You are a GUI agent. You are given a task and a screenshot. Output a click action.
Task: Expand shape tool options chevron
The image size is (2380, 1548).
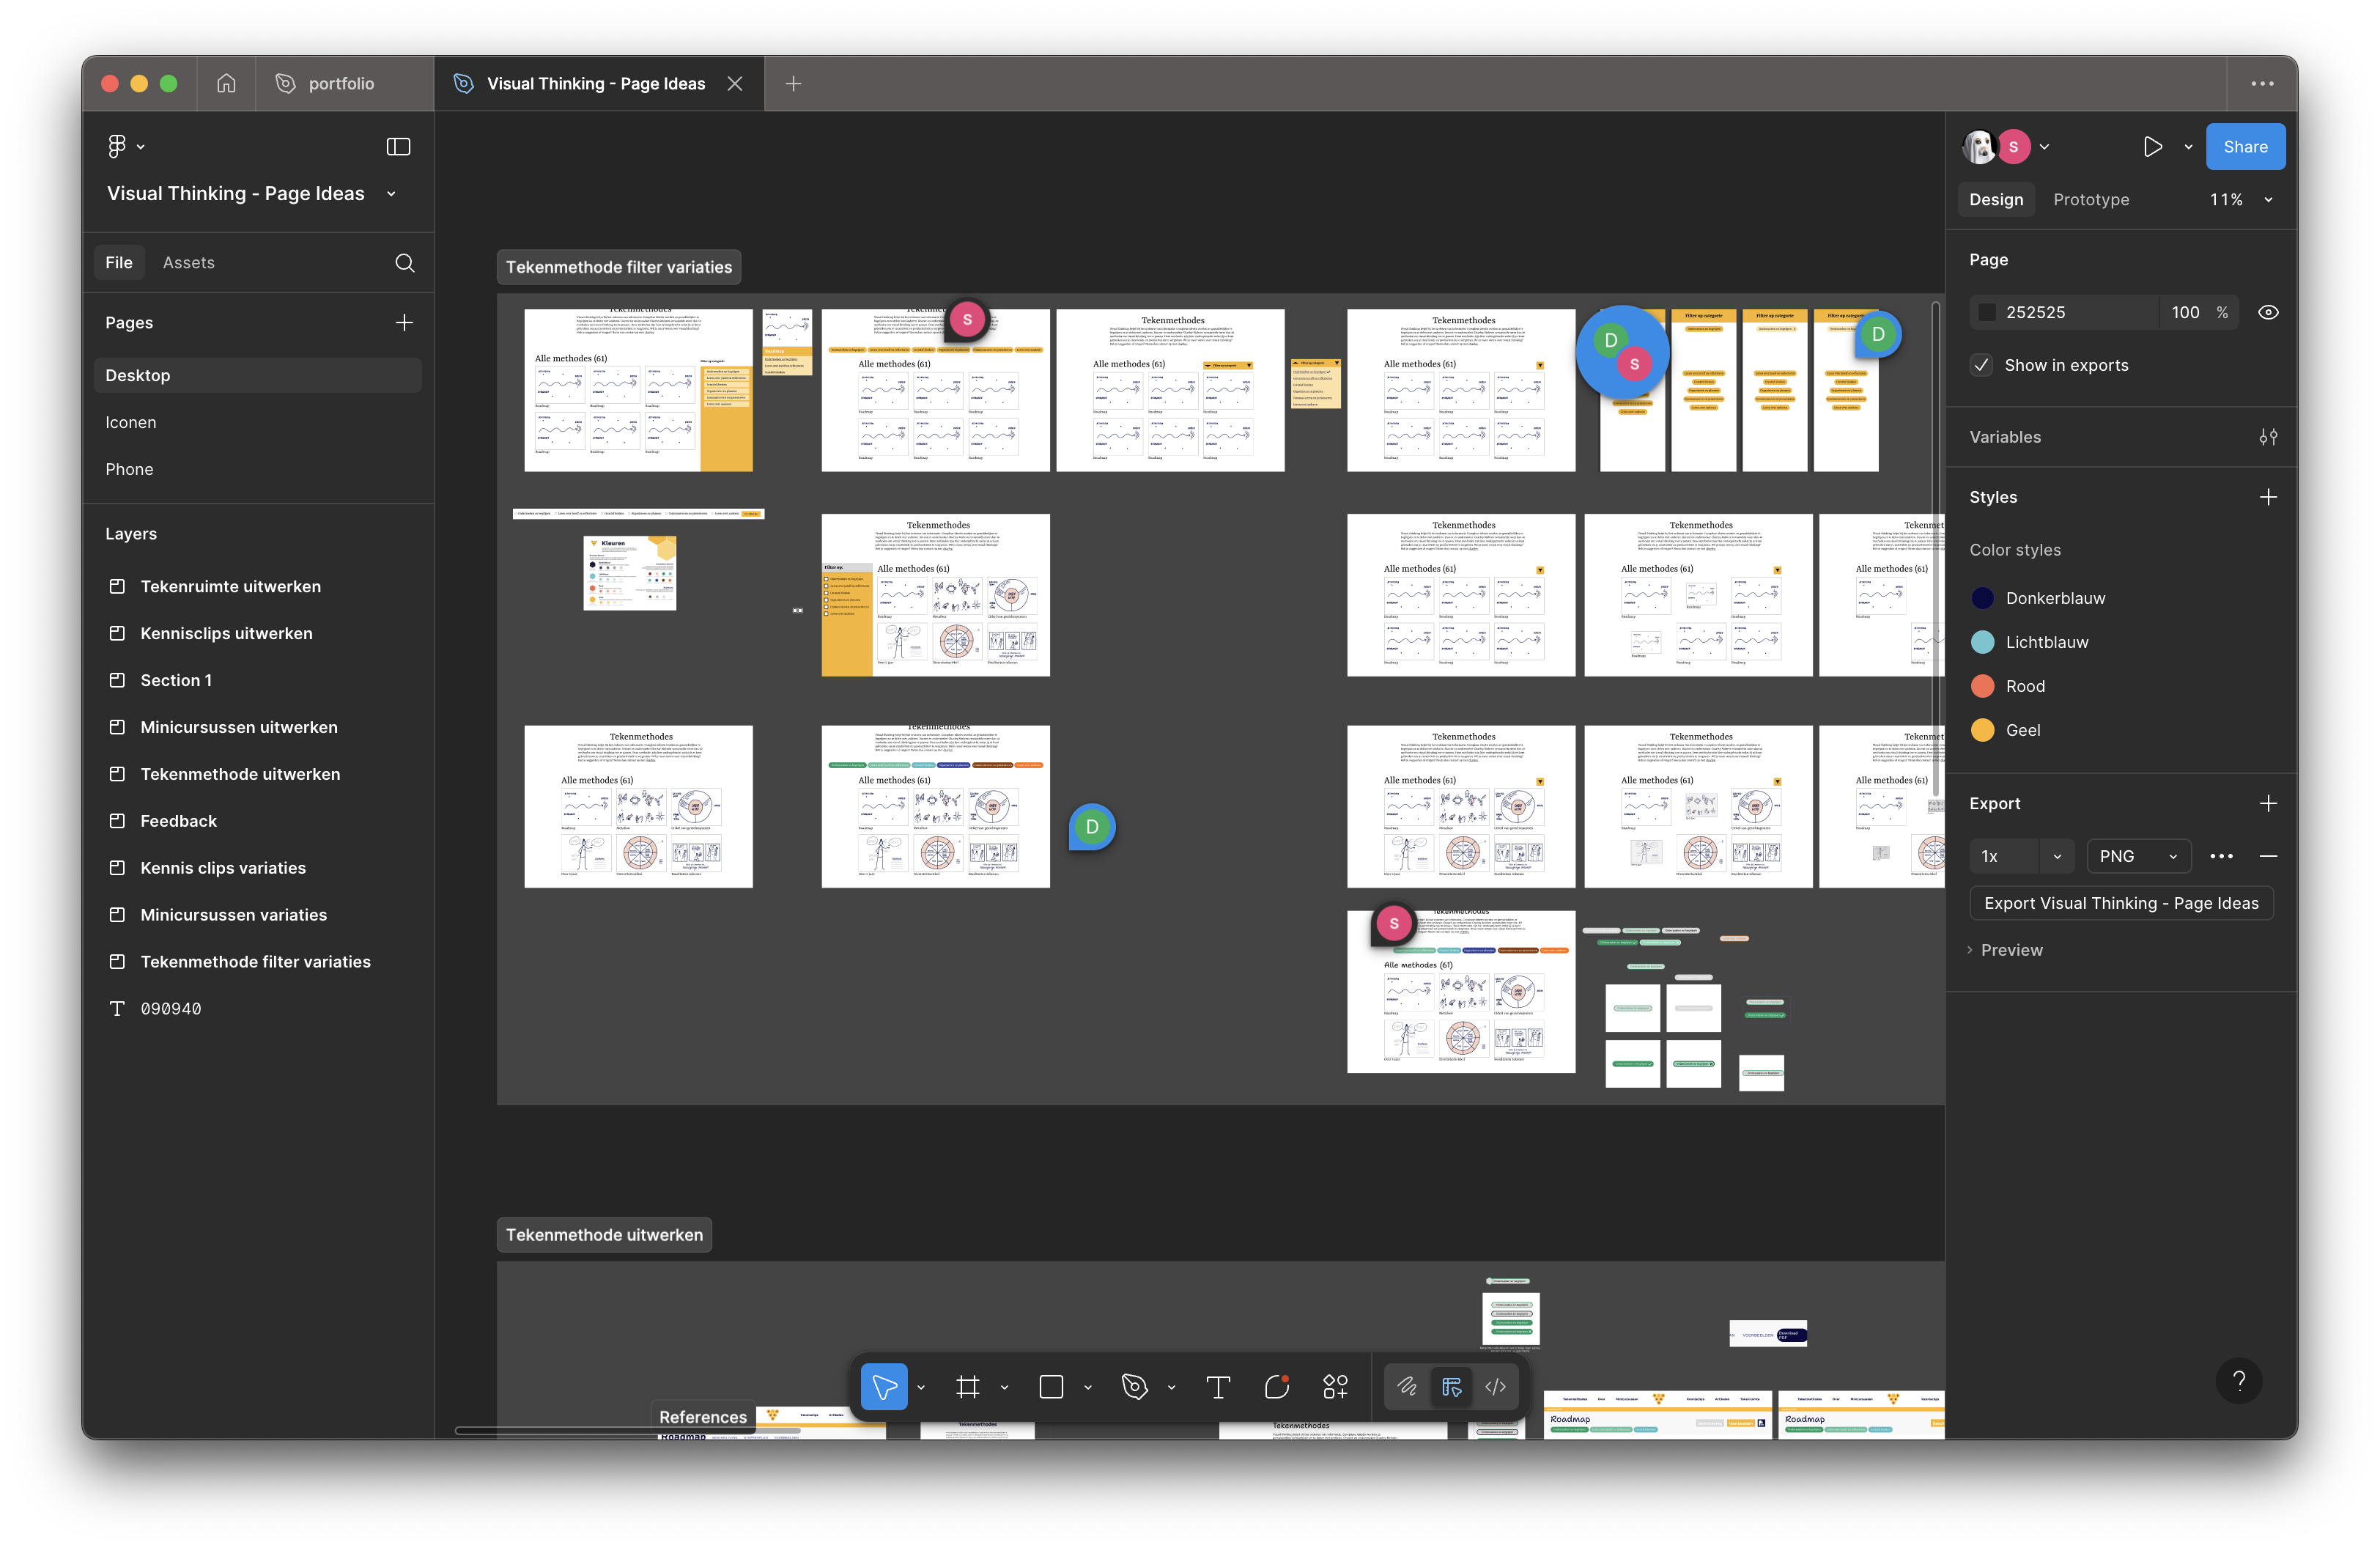(1088, 1387)
